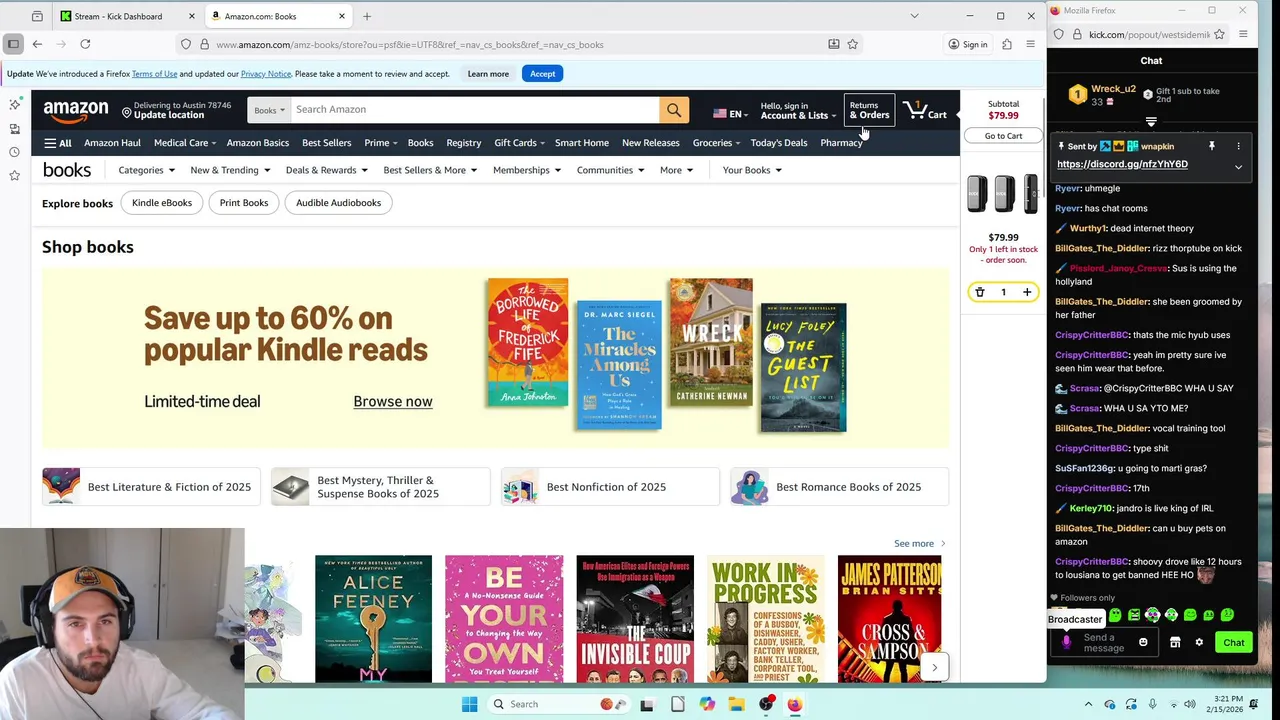Image resolution: width=1280 pixels, height=720 pixels.
Task: Open the Firefox application menu
Action: coord(1030,44)
